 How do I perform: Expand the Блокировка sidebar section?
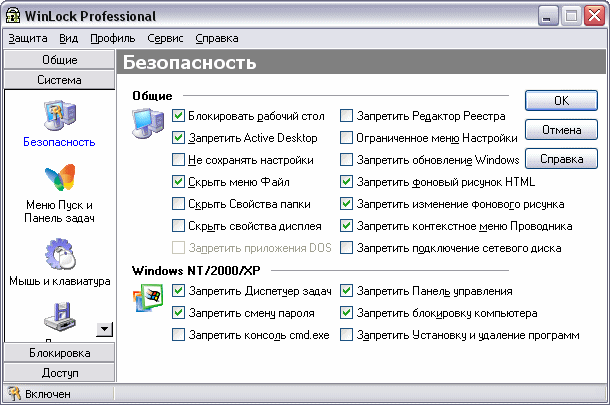pos(60,353)
